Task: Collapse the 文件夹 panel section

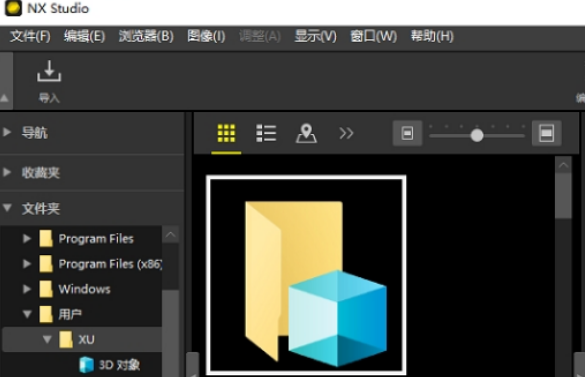Action: tap(7, 208)
